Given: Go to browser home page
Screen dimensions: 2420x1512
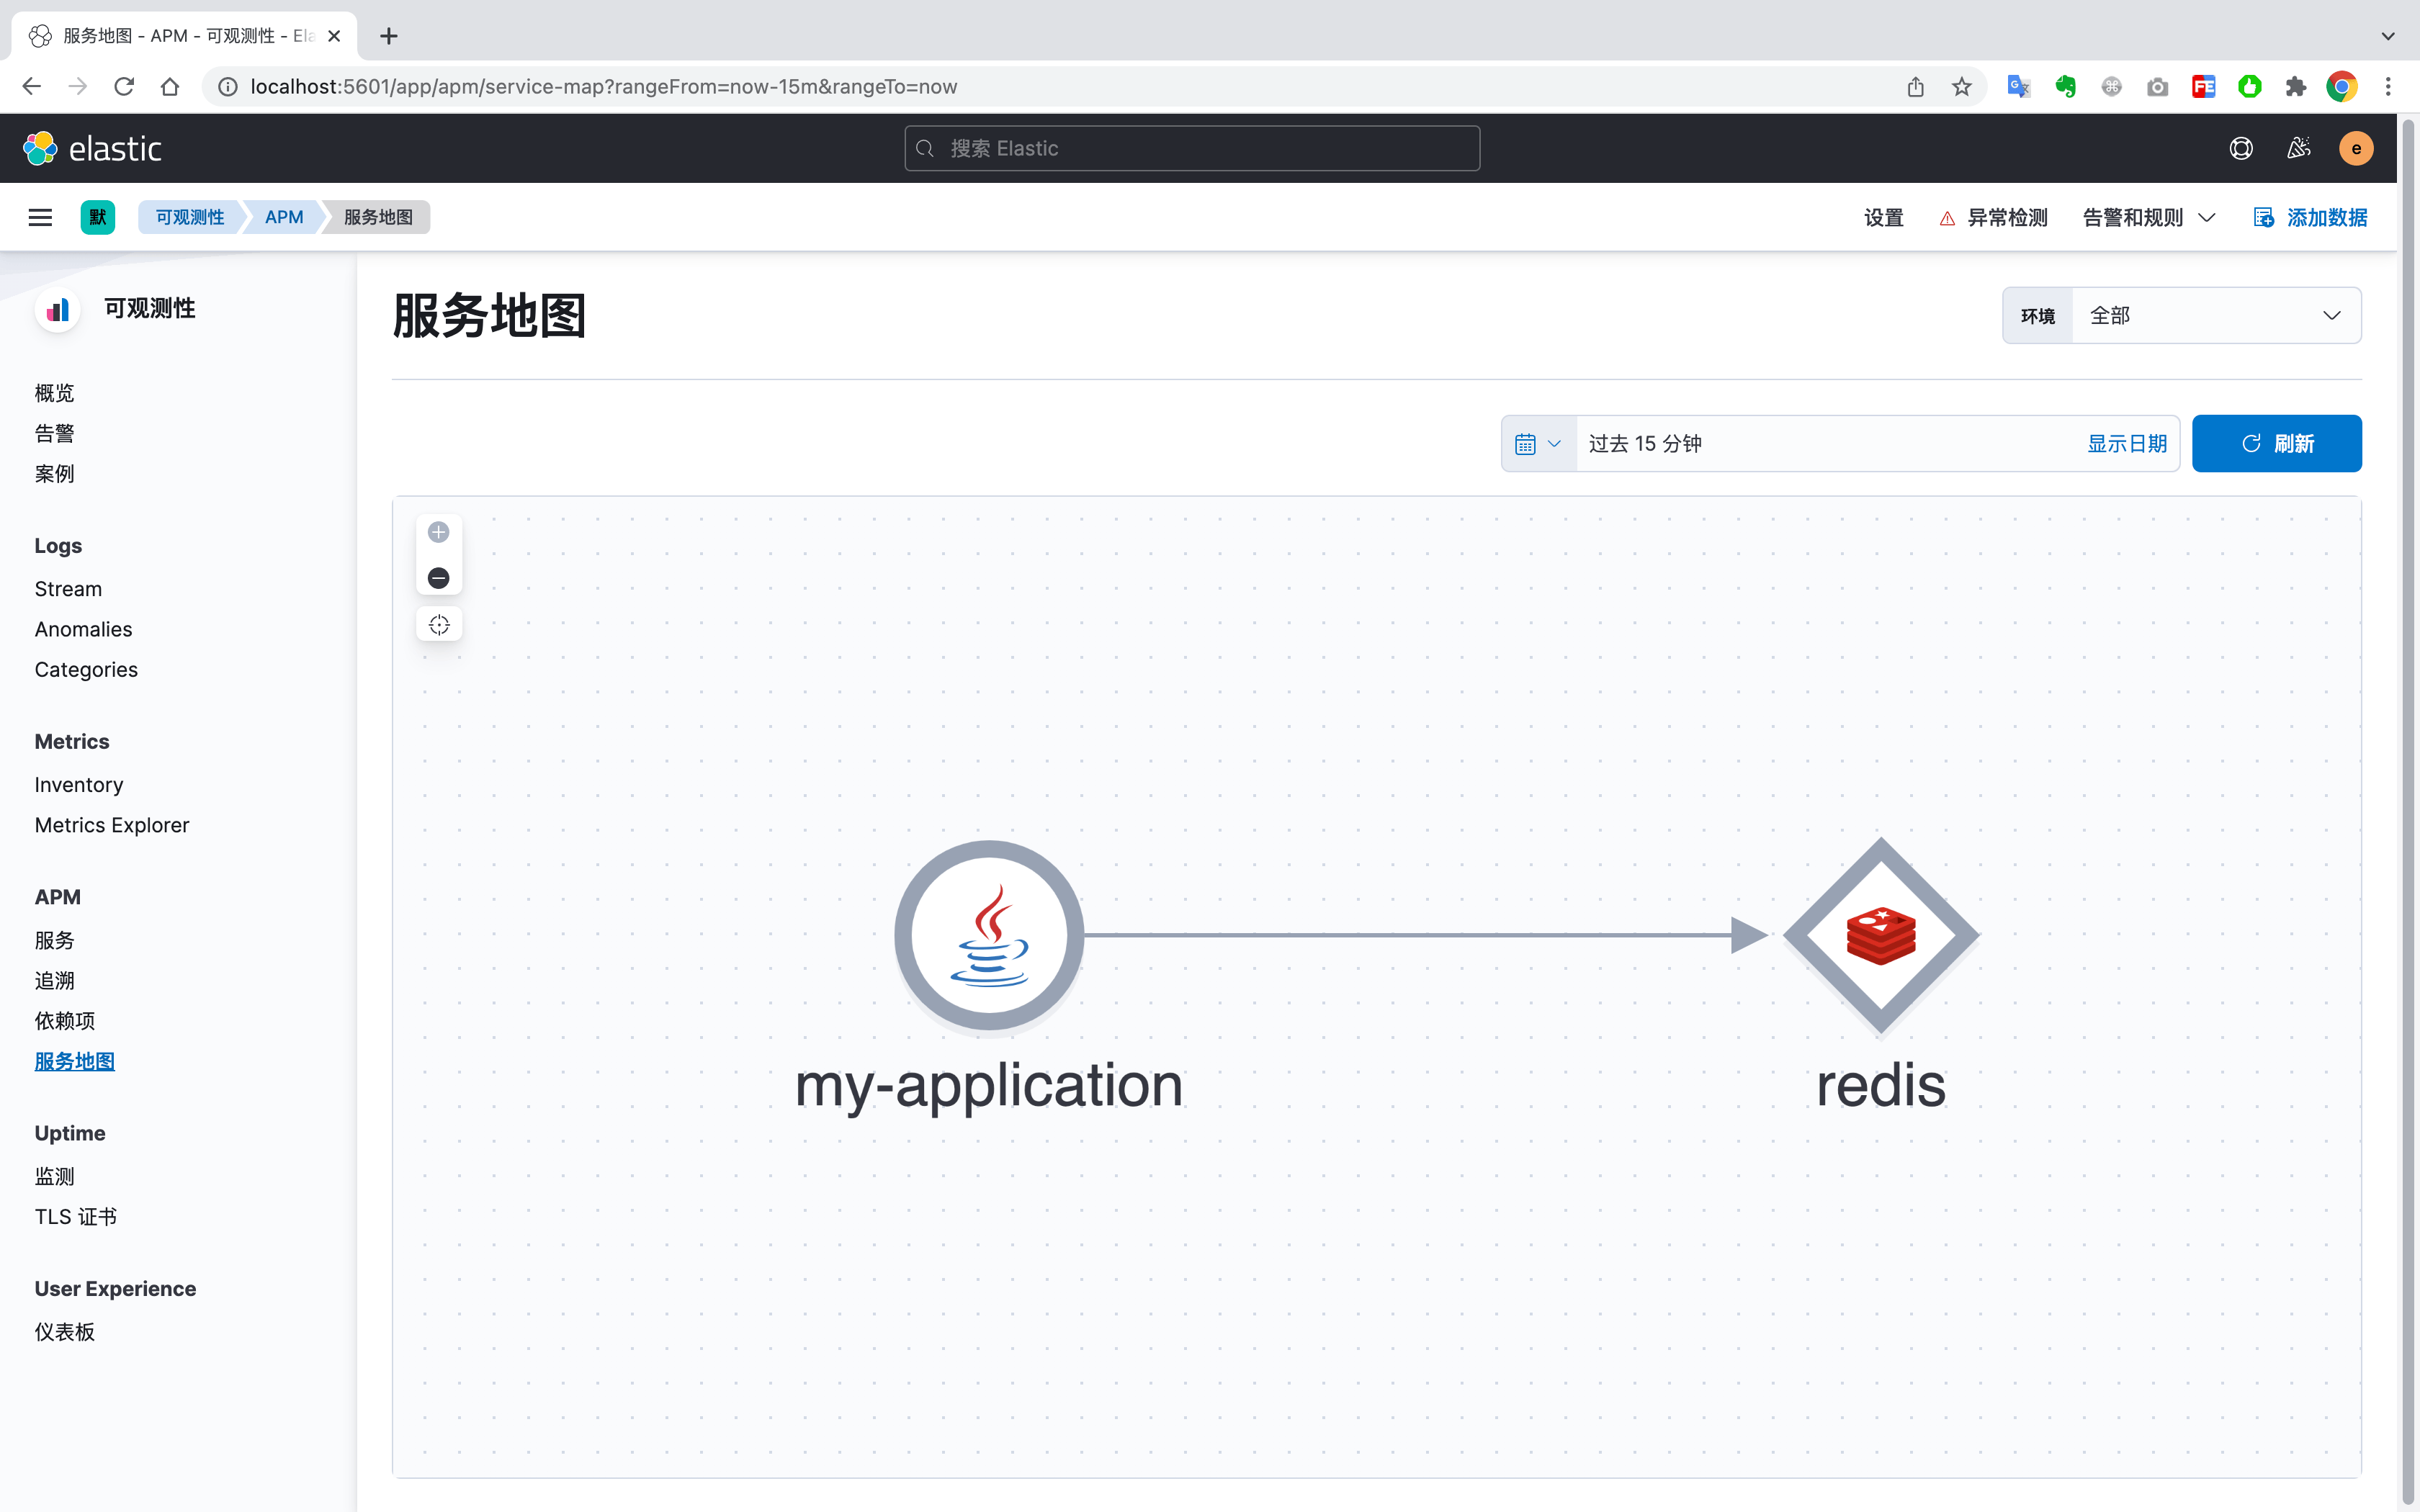Looking at the screenshot, I should coord(170,87).
